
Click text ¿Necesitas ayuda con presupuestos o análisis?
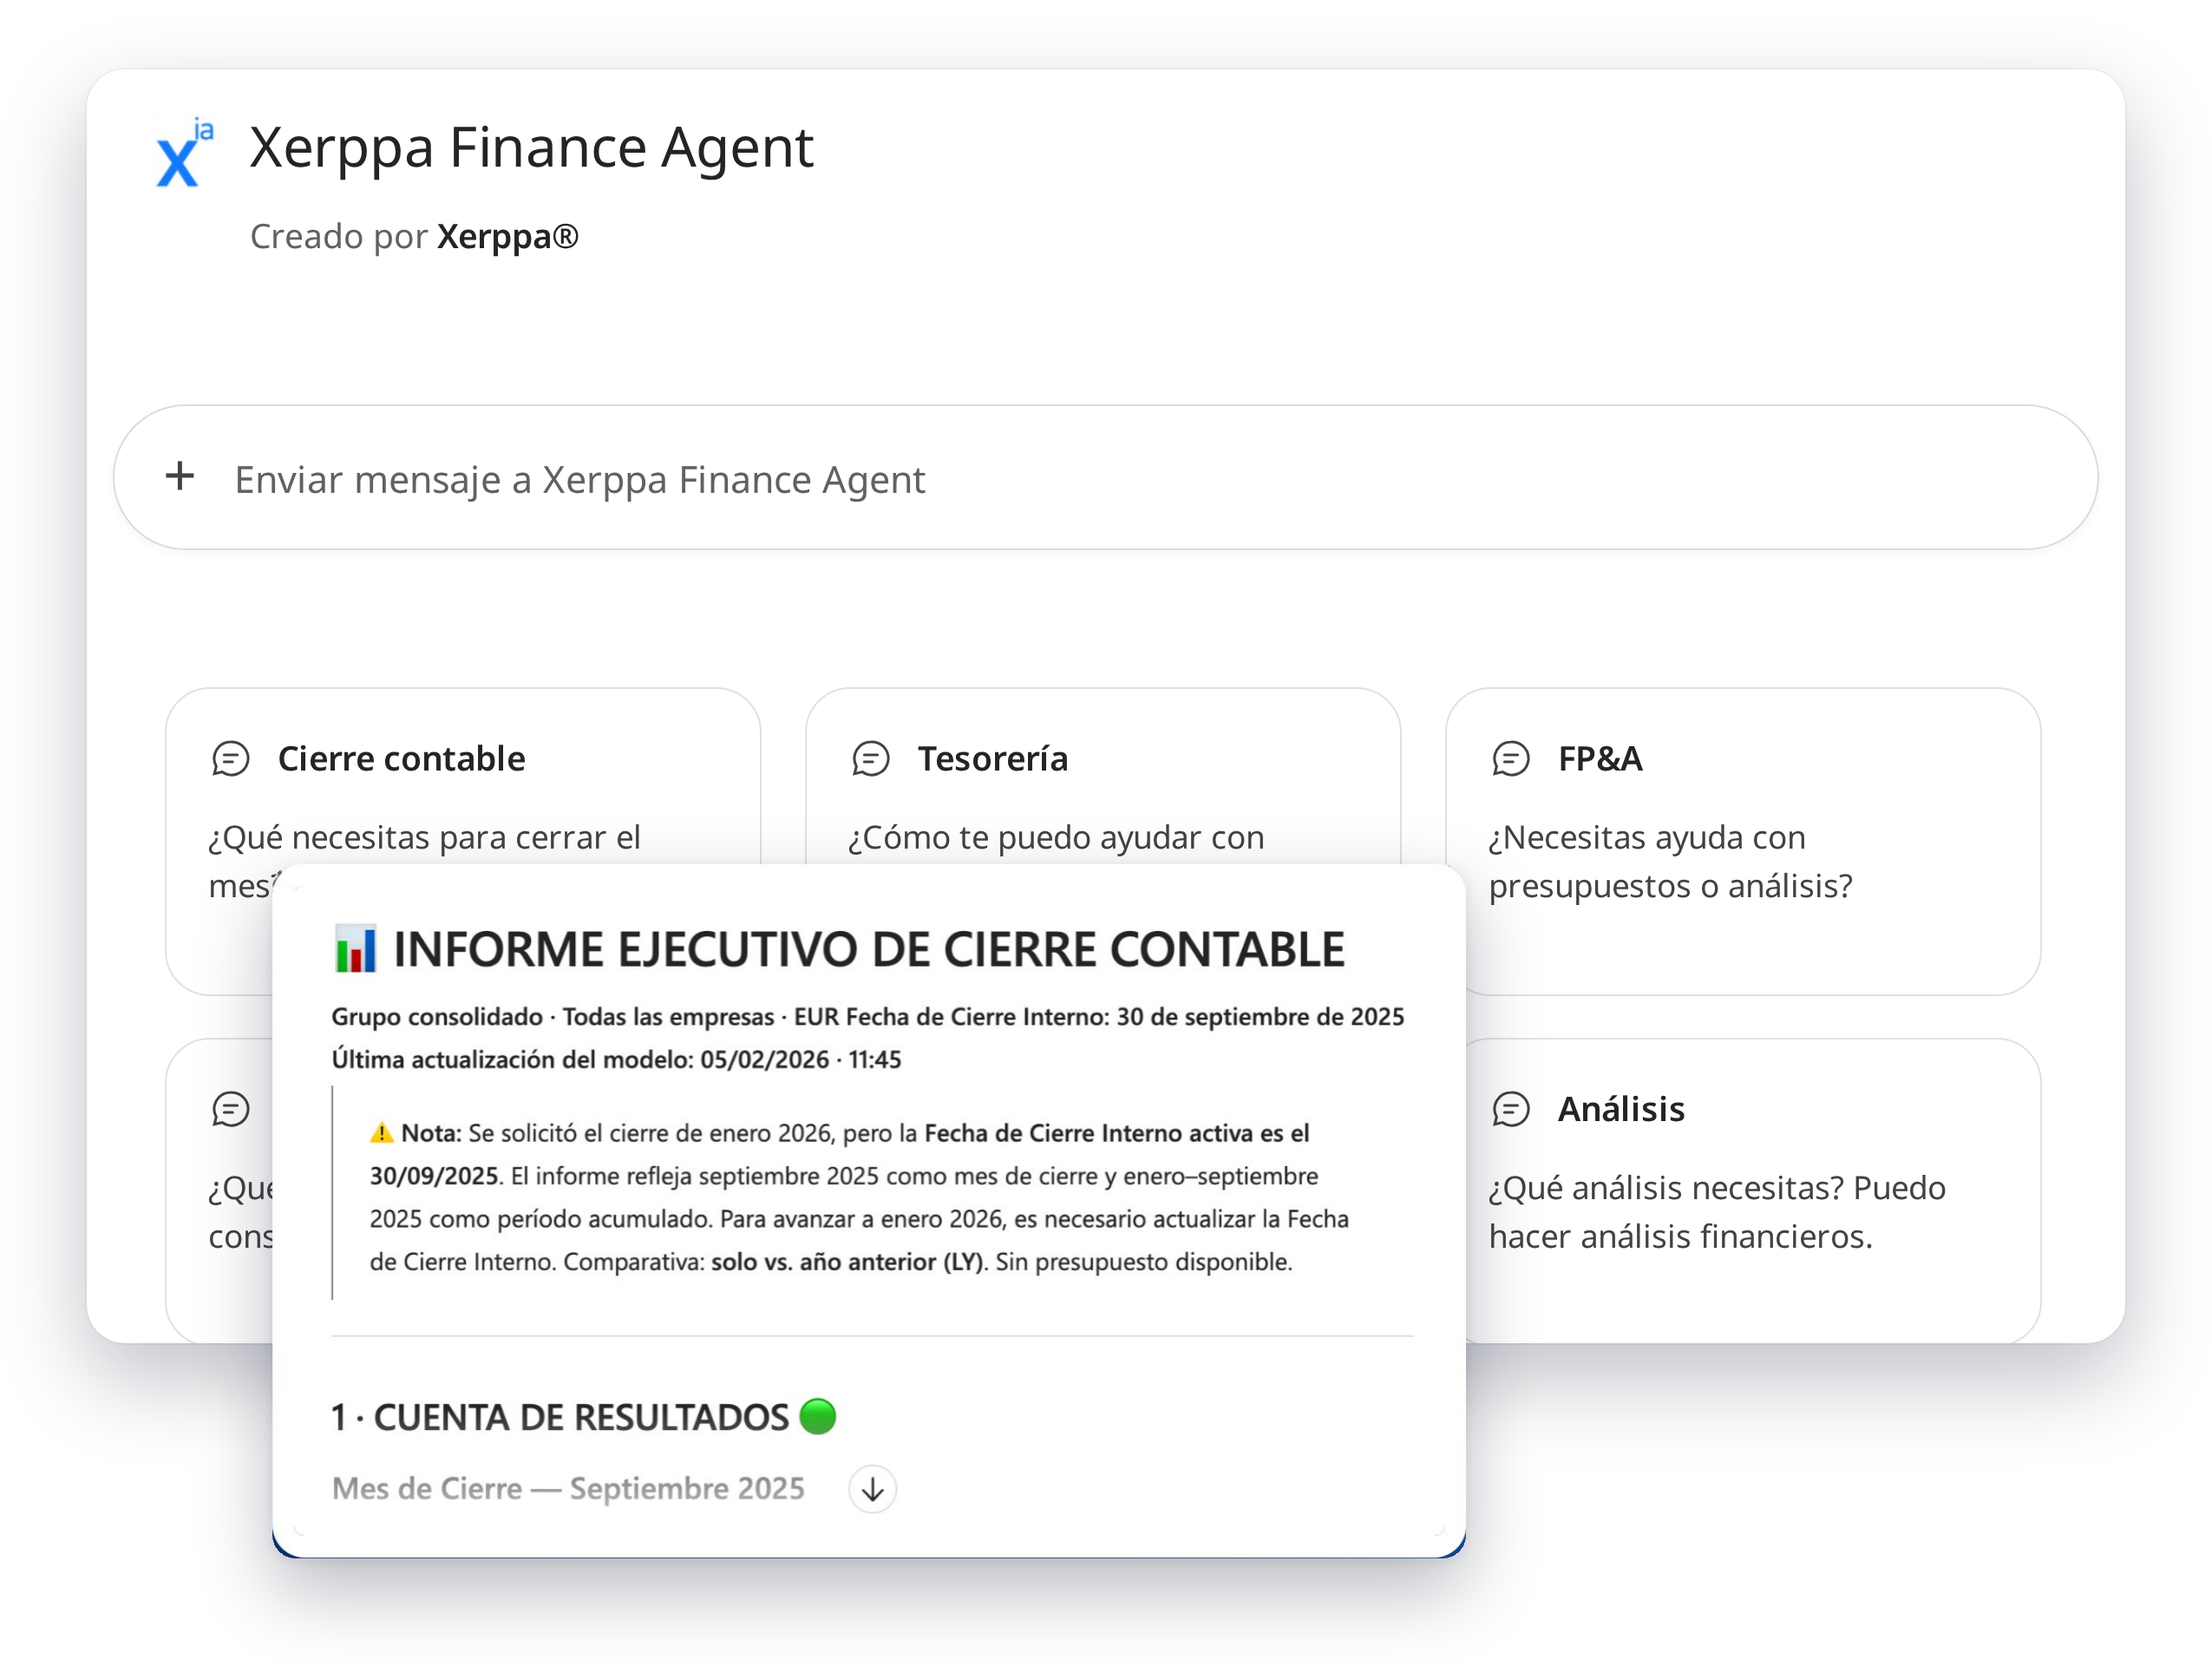pyautogui.click(x=1670, y=862)
